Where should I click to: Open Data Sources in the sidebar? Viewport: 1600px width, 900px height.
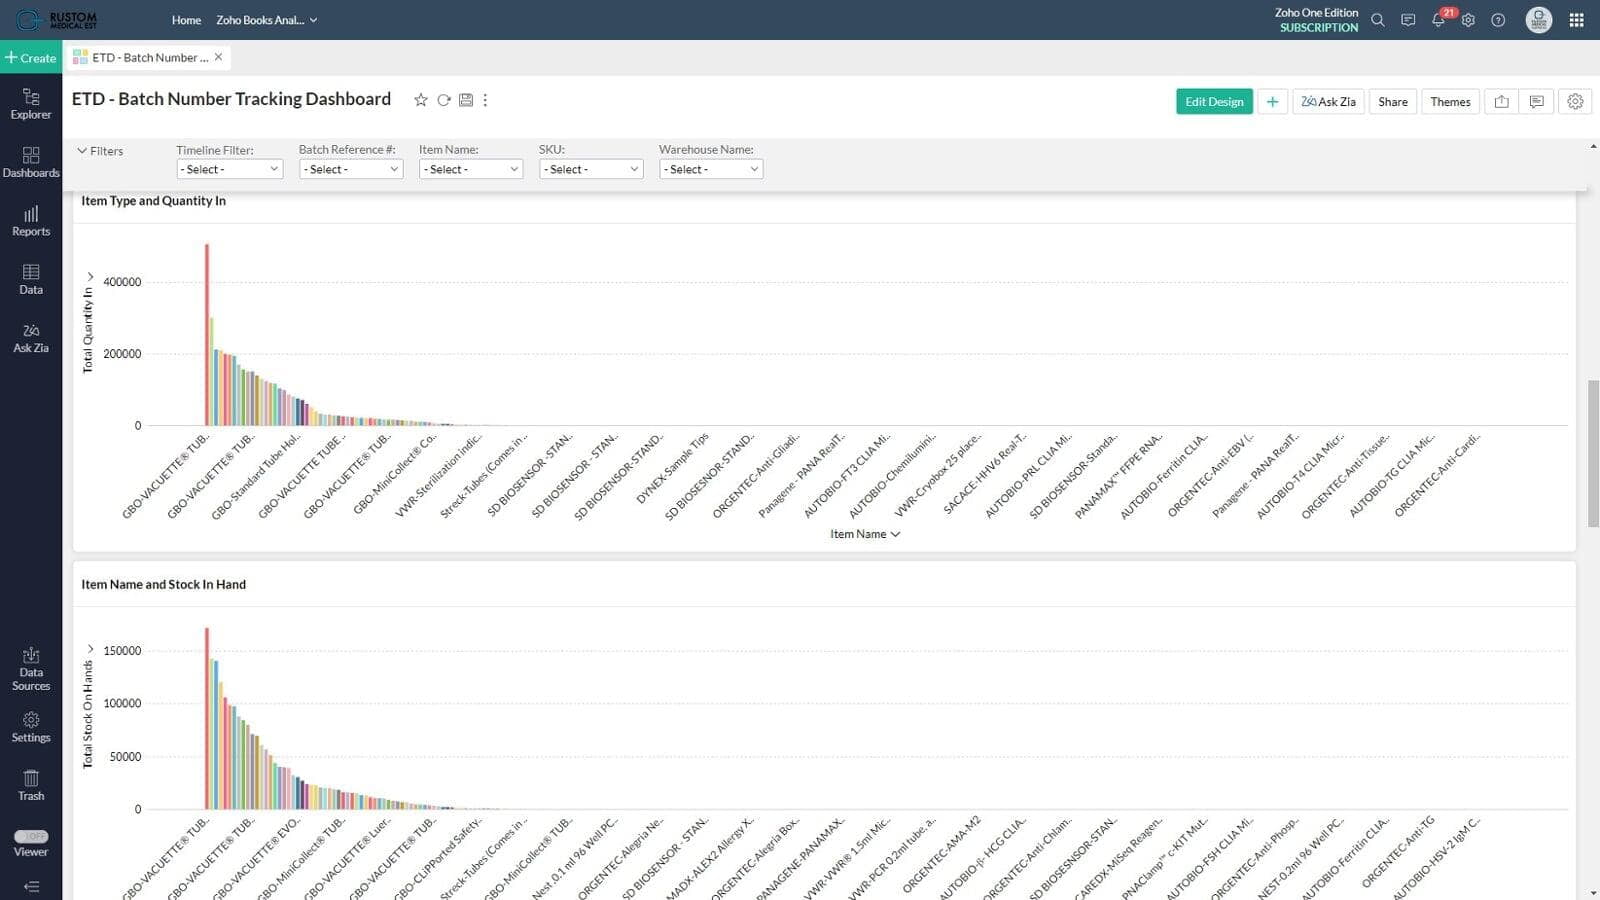pyautogui.click(x=31, y=669)
